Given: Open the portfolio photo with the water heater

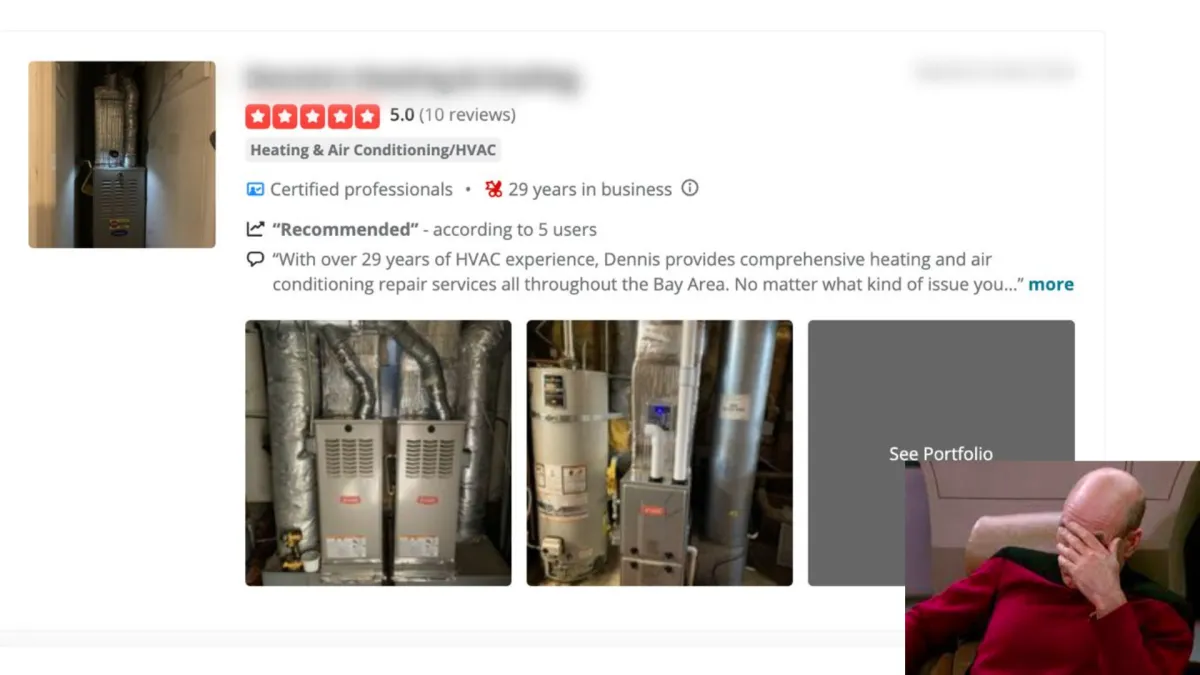Looking at the screenshot, I should click(x=660, y=453).
